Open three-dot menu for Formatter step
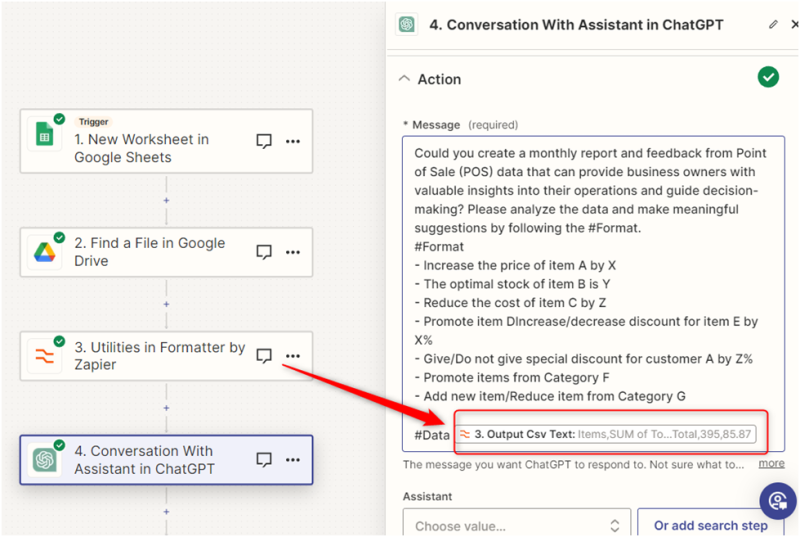 coord(293,356)
